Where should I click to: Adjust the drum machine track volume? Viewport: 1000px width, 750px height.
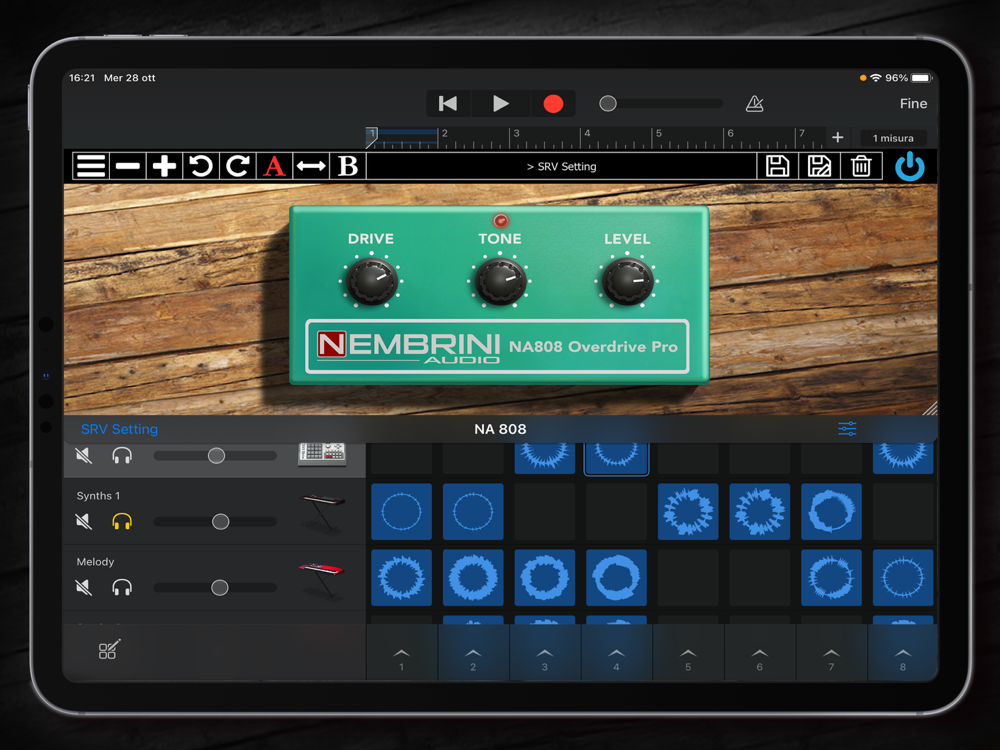point(216,455)
